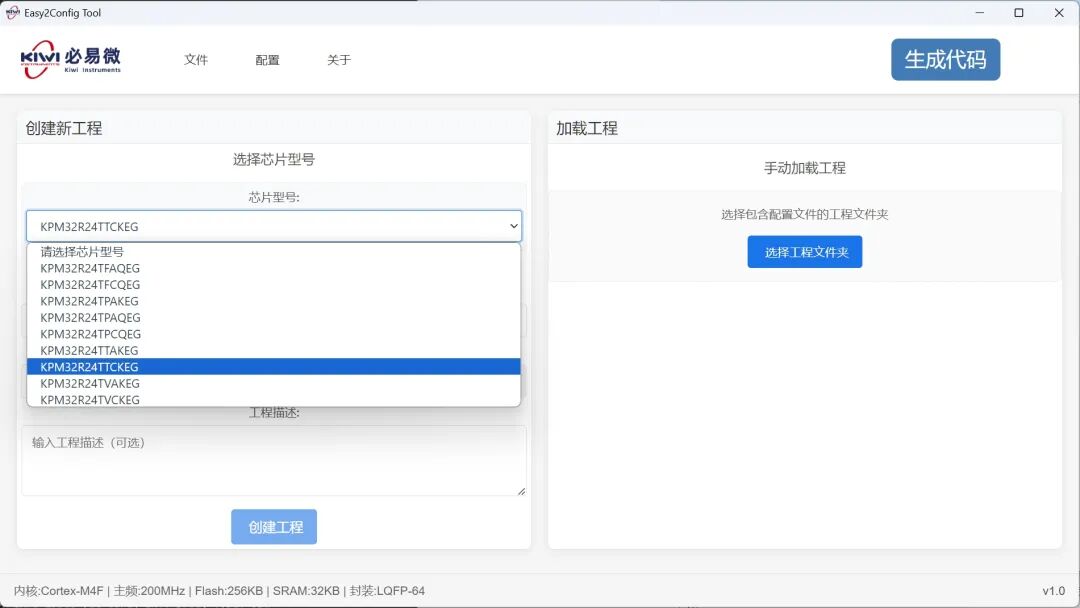Click the 选择芯片型号 heading text
The height and width of the screenshot is (608, 1080).
(x=273, y=160)
